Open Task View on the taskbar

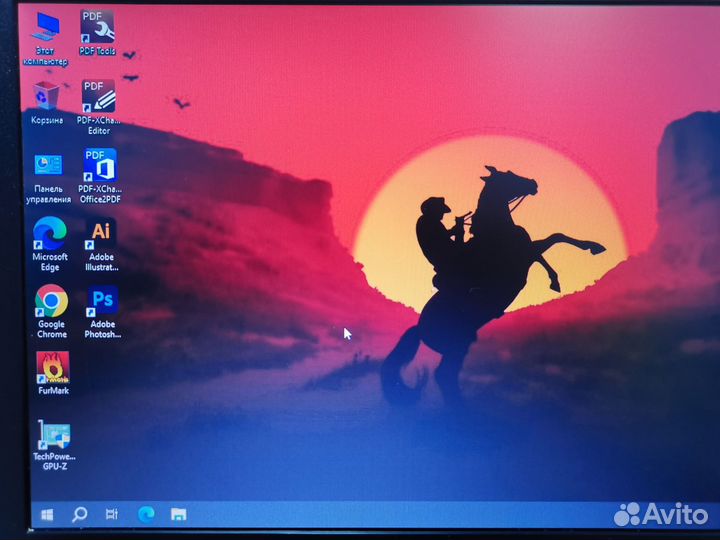pyautogui.click(x=112, y=514)
